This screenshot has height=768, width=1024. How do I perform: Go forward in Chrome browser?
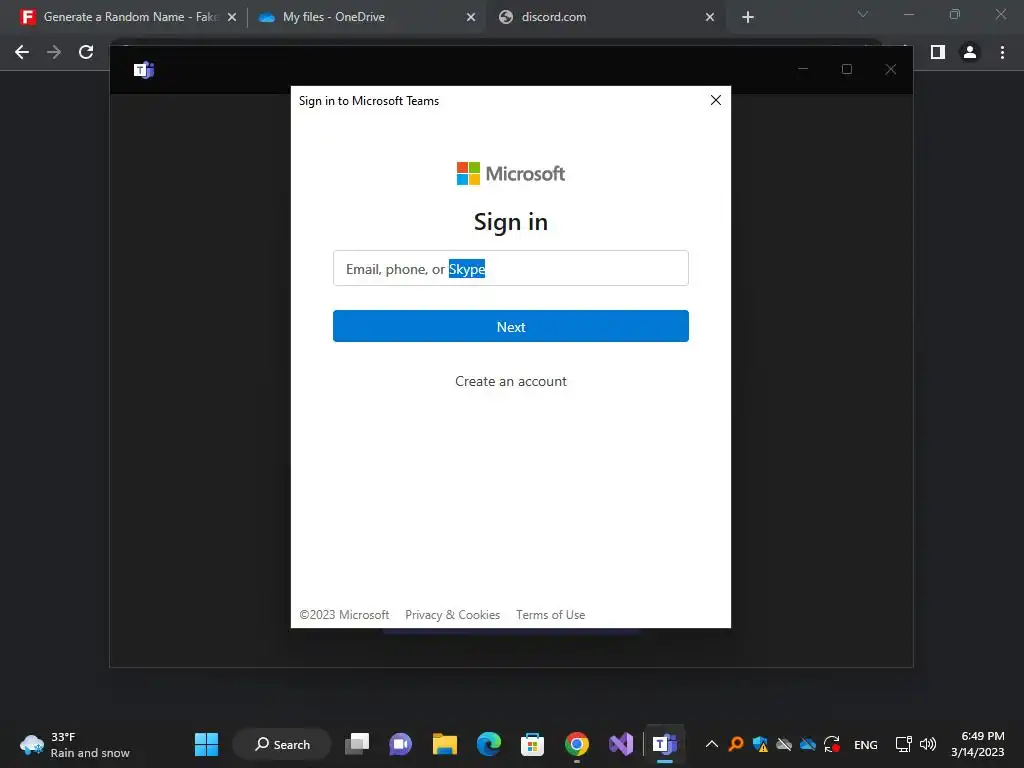54,52
